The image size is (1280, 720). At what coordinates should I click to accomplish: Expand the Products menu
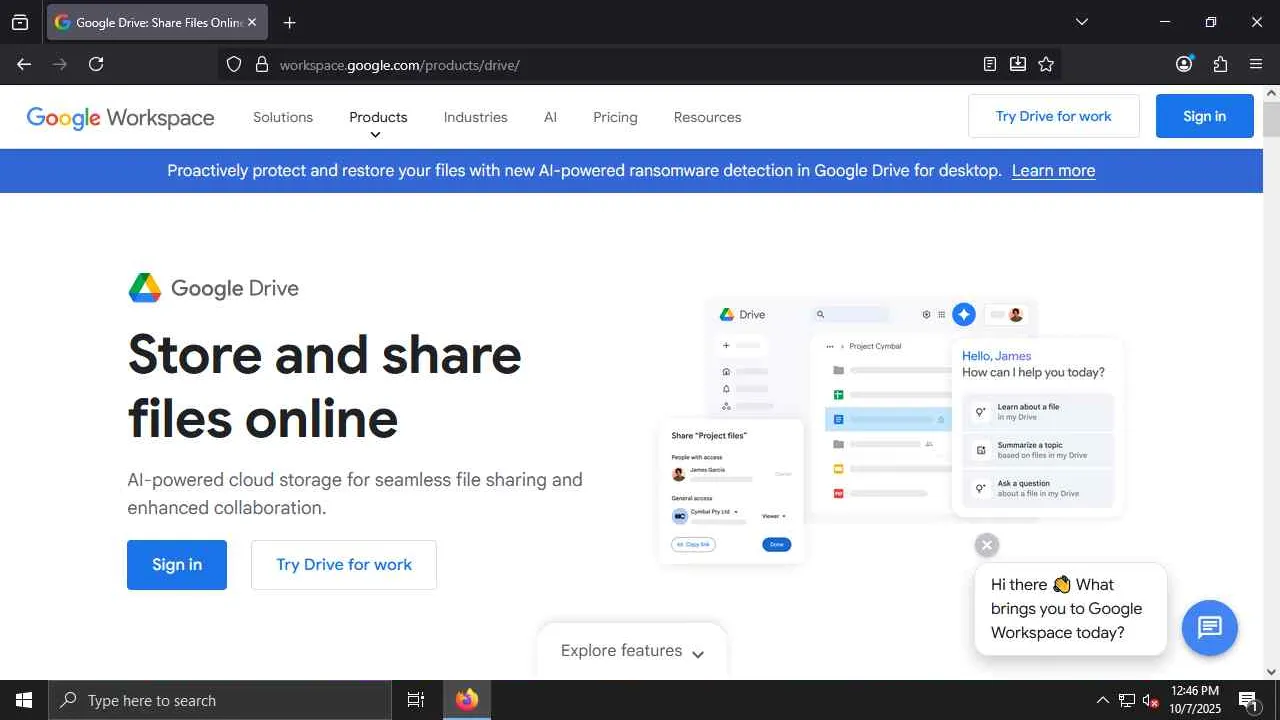pyautogui.click(x=378, y=117)
